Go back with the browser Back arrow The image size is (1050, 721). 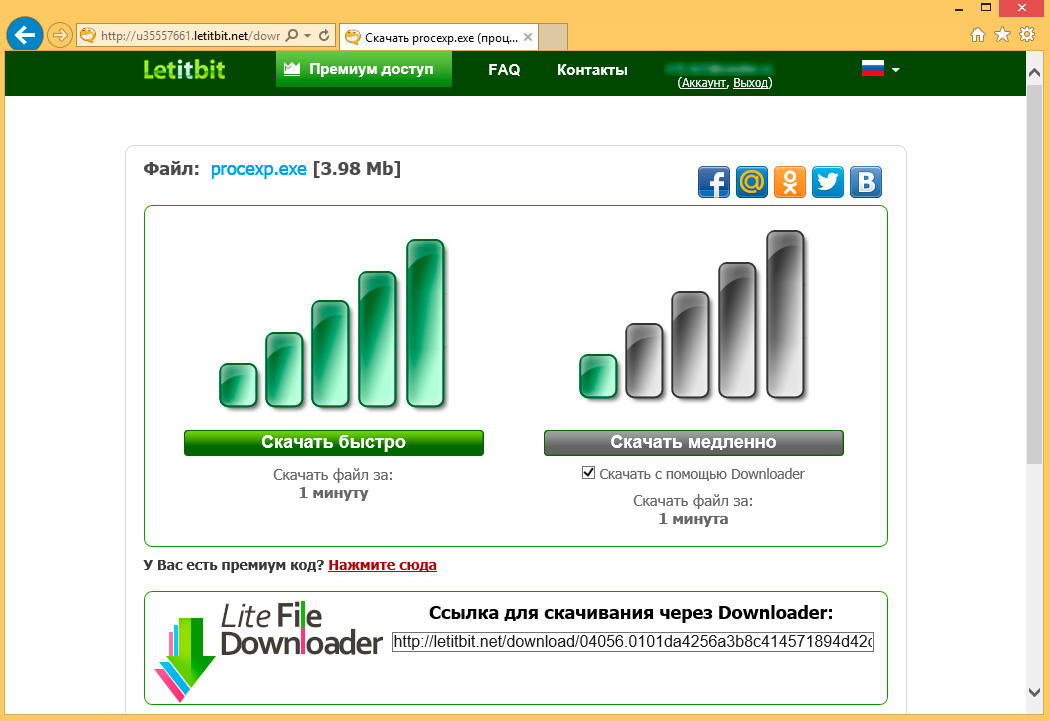click(x=25, y=35)
